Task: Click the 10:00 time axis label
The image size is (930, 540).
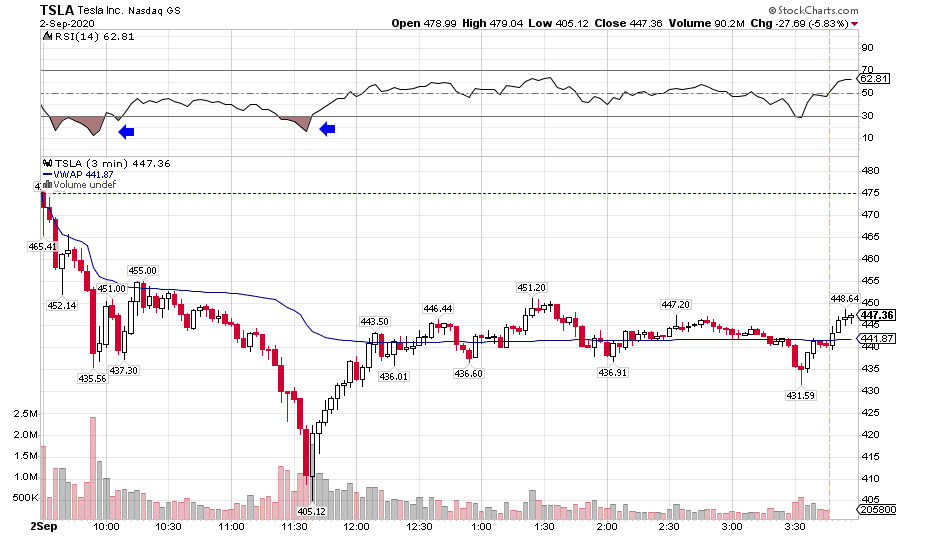Action: pyautogui.click(x=106, y=527)
